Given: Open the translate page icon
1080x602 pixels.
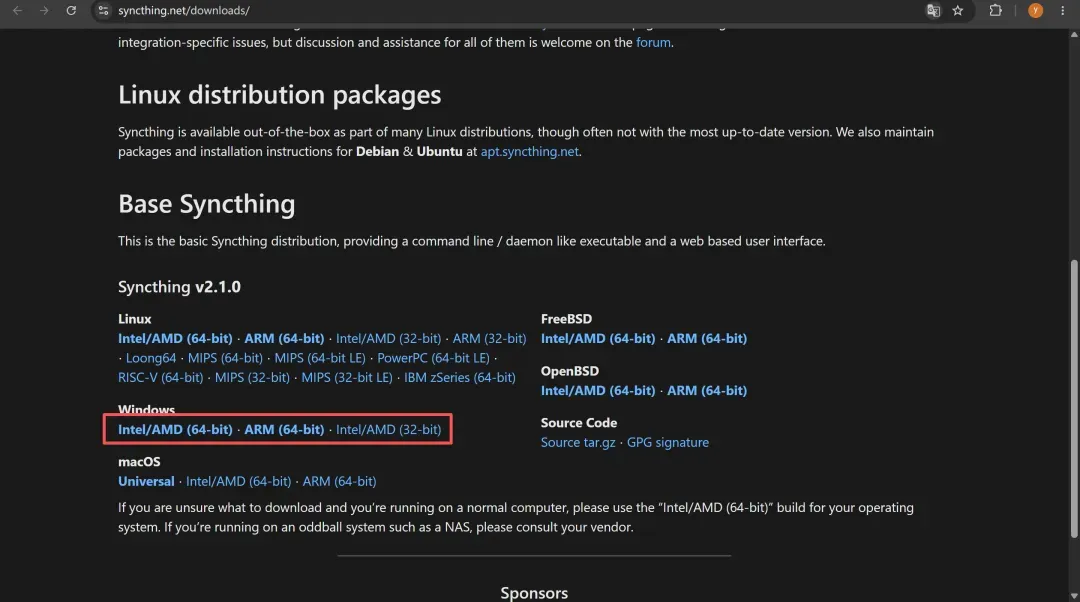Looking at the screenshot, I should click(933, 10).
